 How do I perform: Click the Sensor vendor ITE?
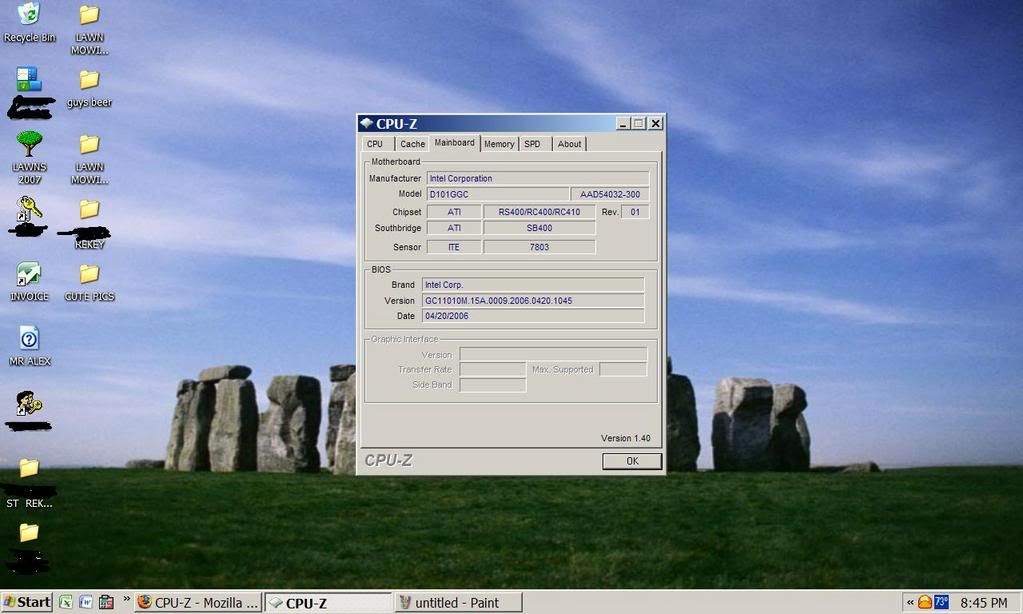453,247
